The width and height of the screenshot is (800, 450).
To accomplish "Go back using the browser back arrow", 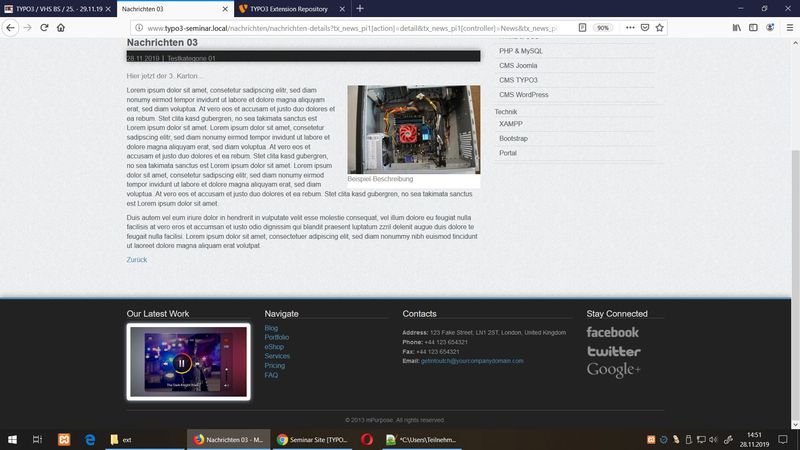I will 10,28.
